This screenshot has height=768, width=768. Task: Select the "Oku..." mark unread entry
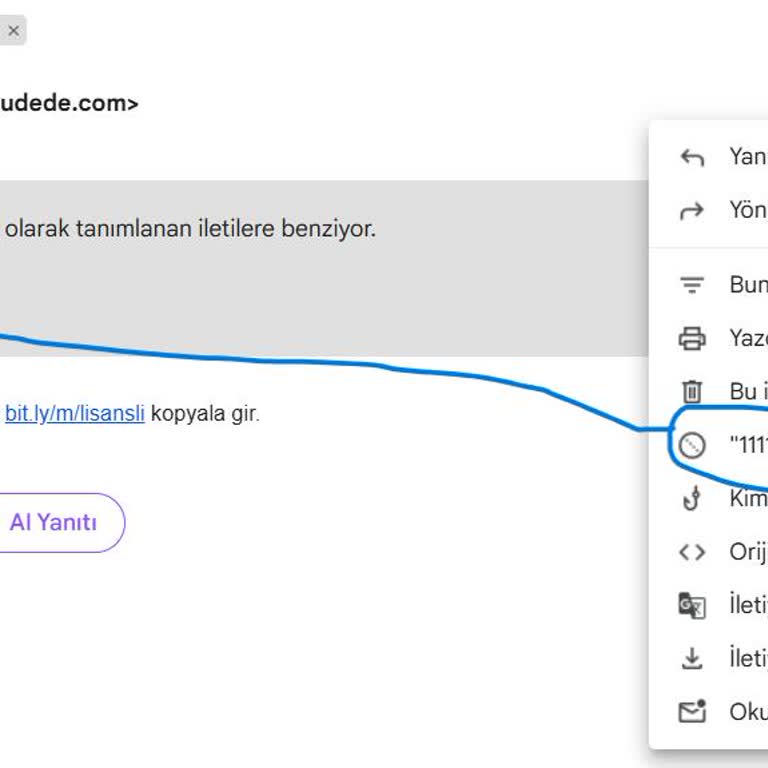(708, 711)
